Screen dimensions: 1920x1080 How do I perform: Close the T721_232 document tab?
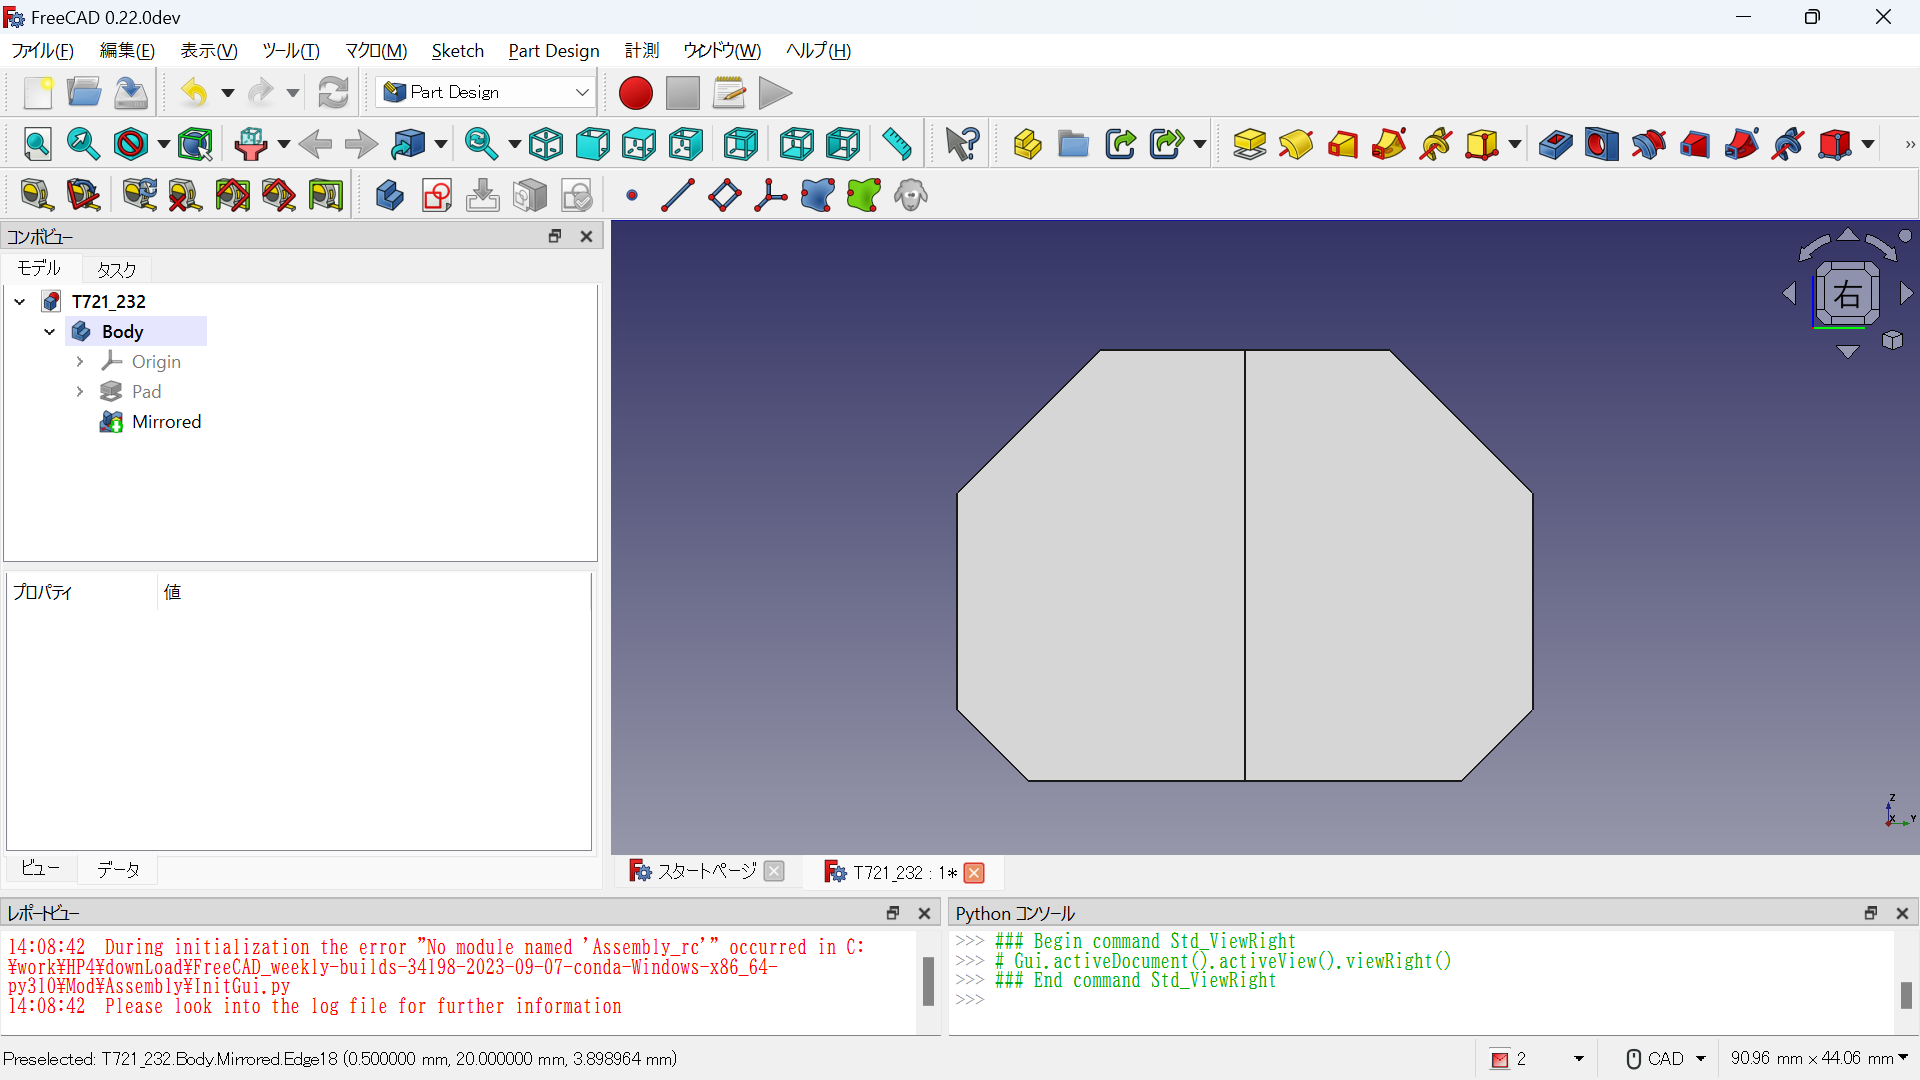pos(974,873)
